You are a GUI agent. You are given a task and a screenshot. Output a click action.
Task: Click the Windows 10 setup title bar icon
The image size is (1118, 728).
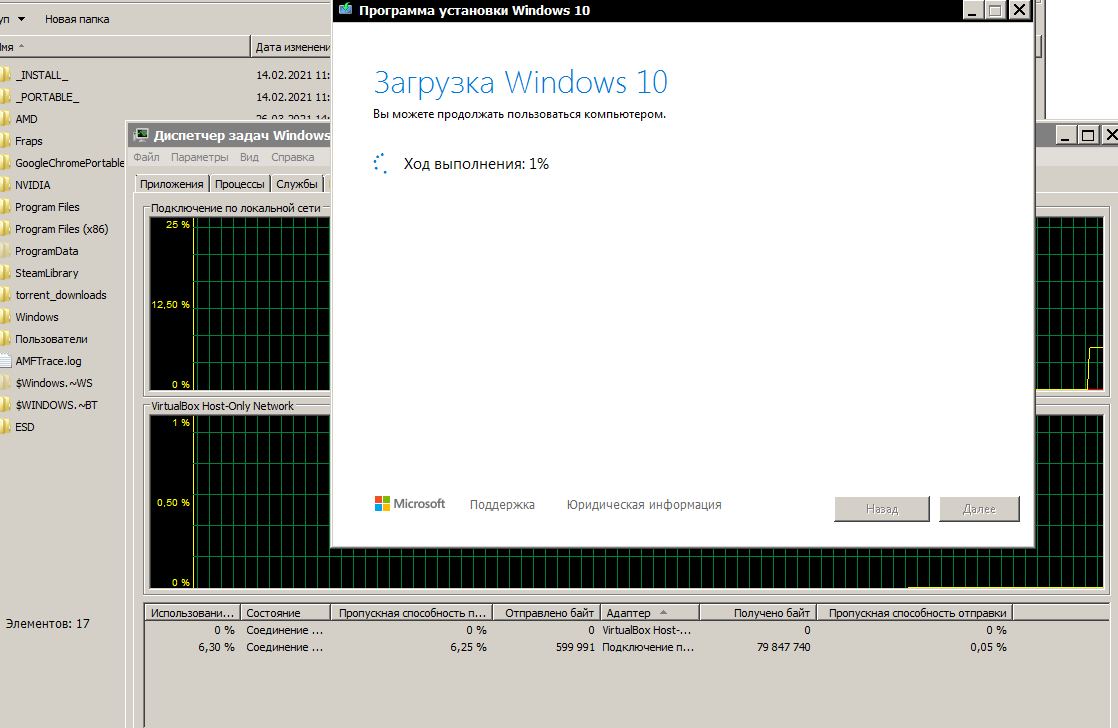coord(346,9)
